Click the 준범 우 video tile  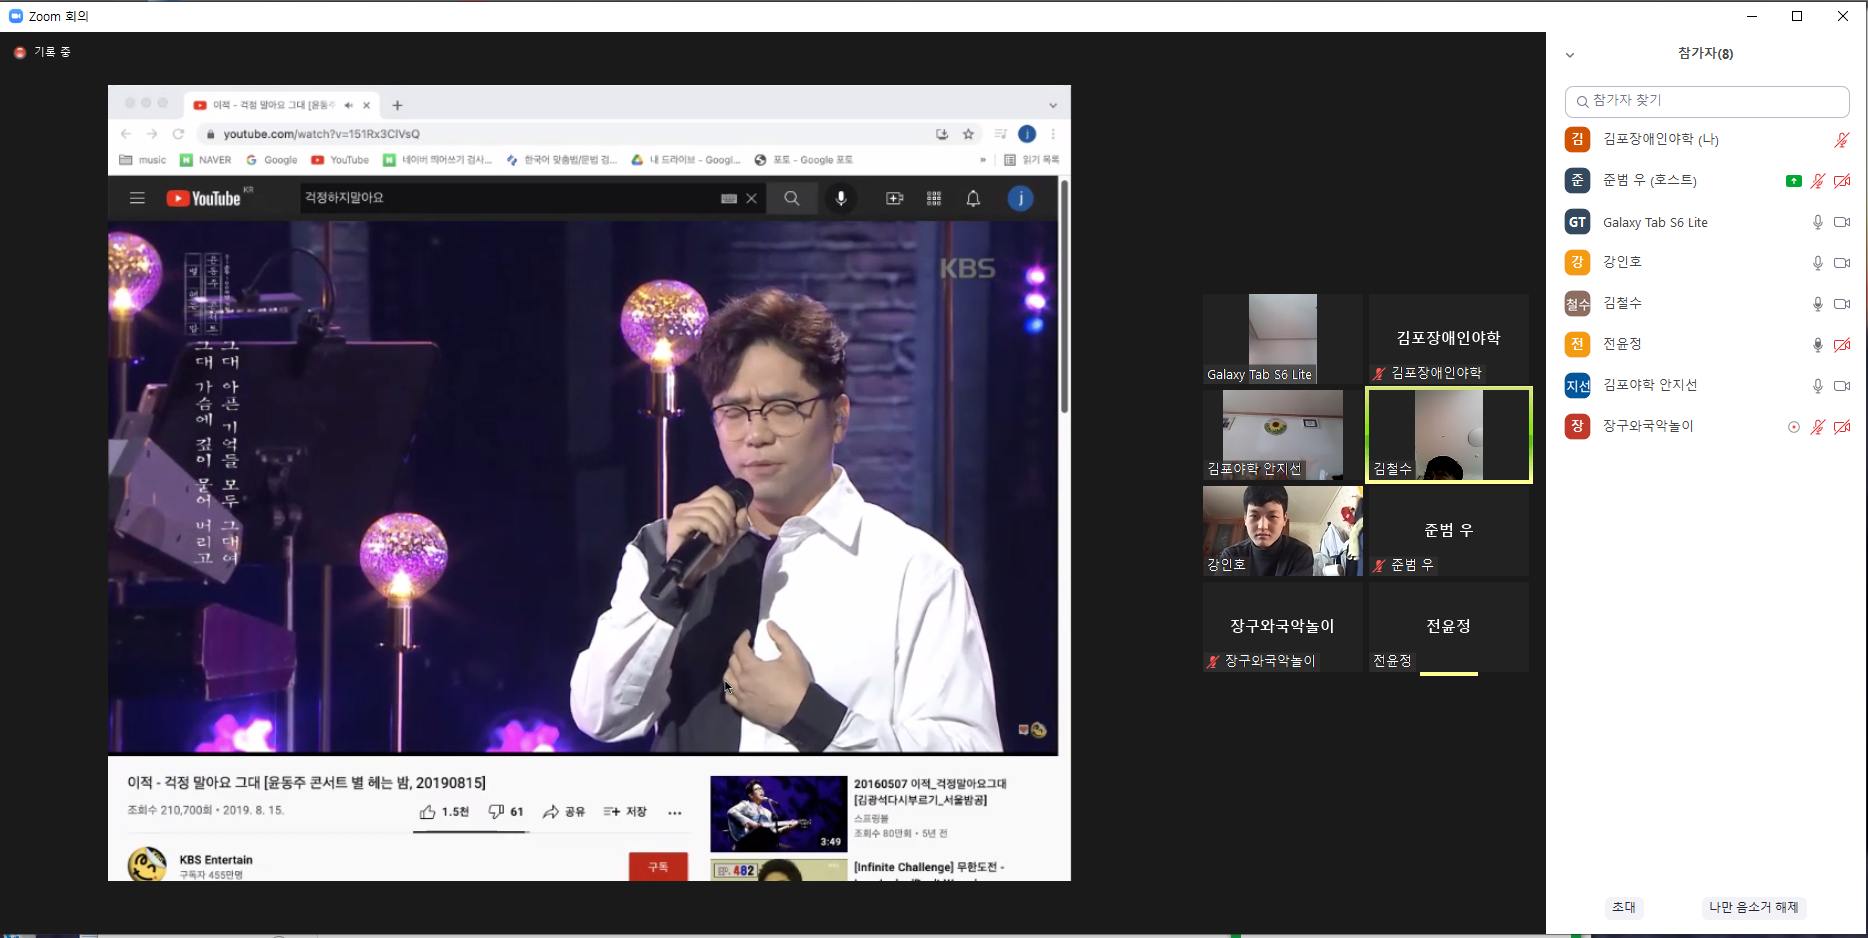[x=1449, y=531]
